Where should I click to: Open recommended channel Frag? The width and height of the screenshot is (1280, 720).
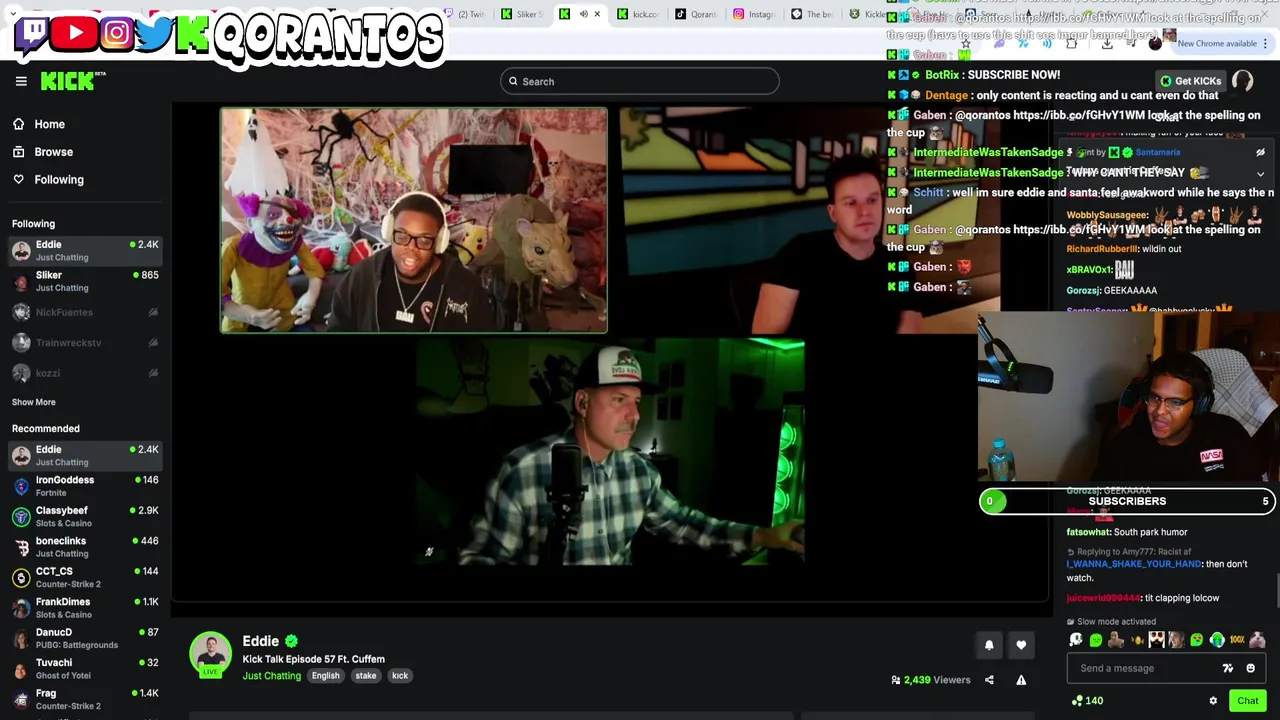point(85,699)
